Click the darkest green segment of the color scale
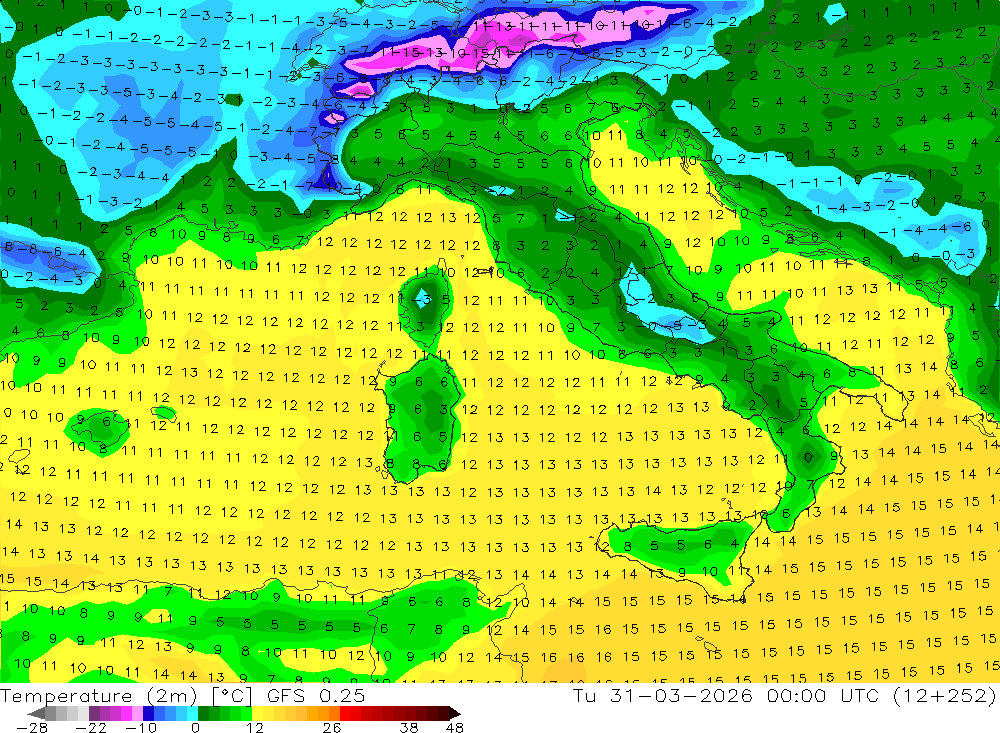 point(203,713)
